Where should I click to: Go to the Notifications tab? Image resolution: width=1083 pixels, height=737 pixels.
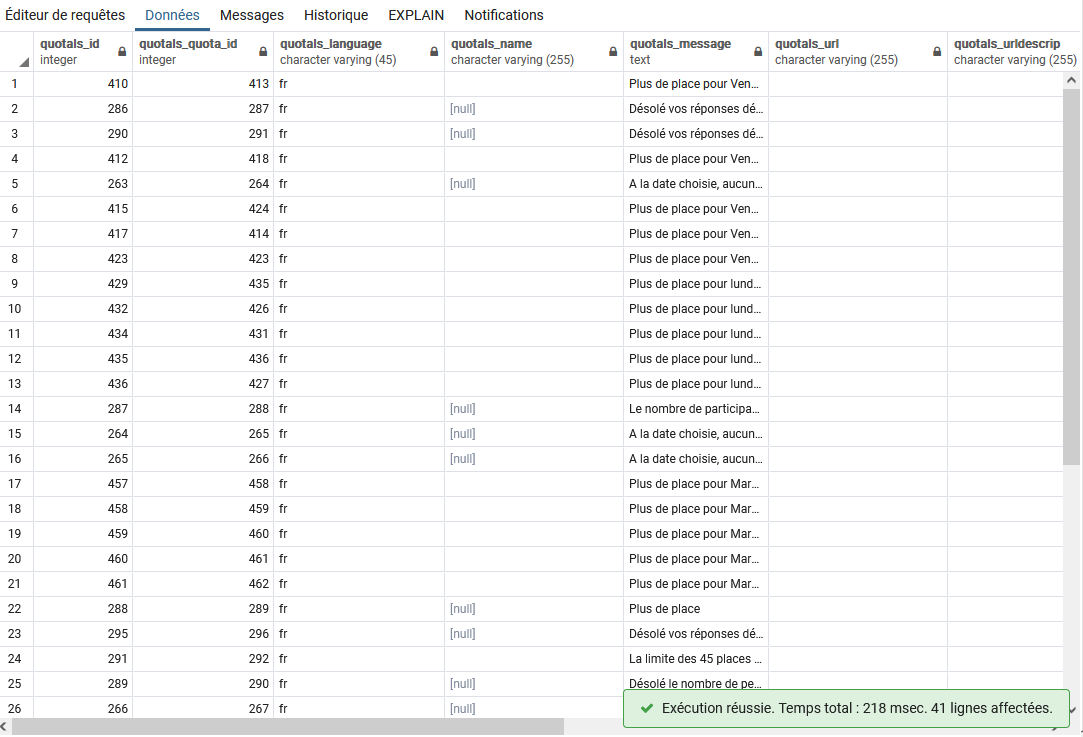pos(504,15)
